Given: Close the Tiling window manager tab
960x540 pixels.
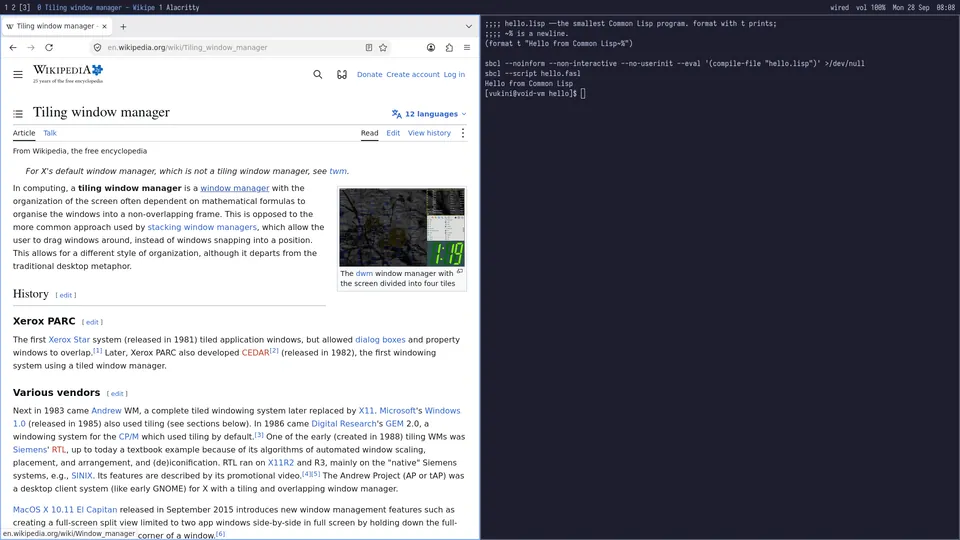Looking at the screenshot, I should tap(104, 26).
